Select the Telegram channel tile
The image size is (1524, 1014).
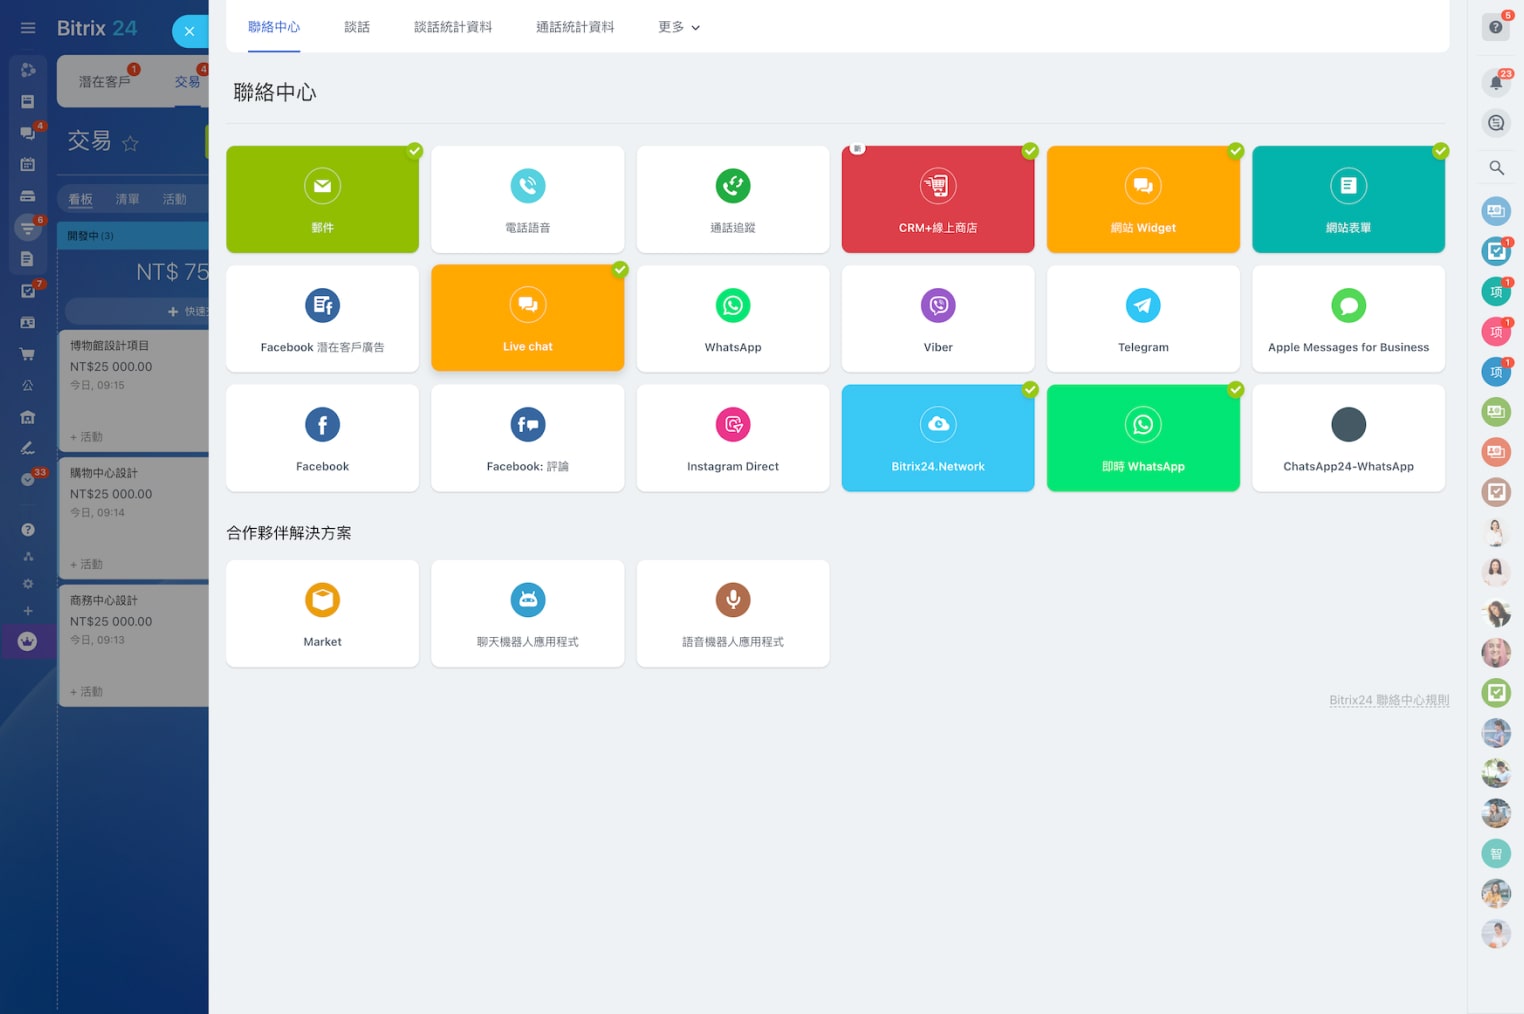1142,318
